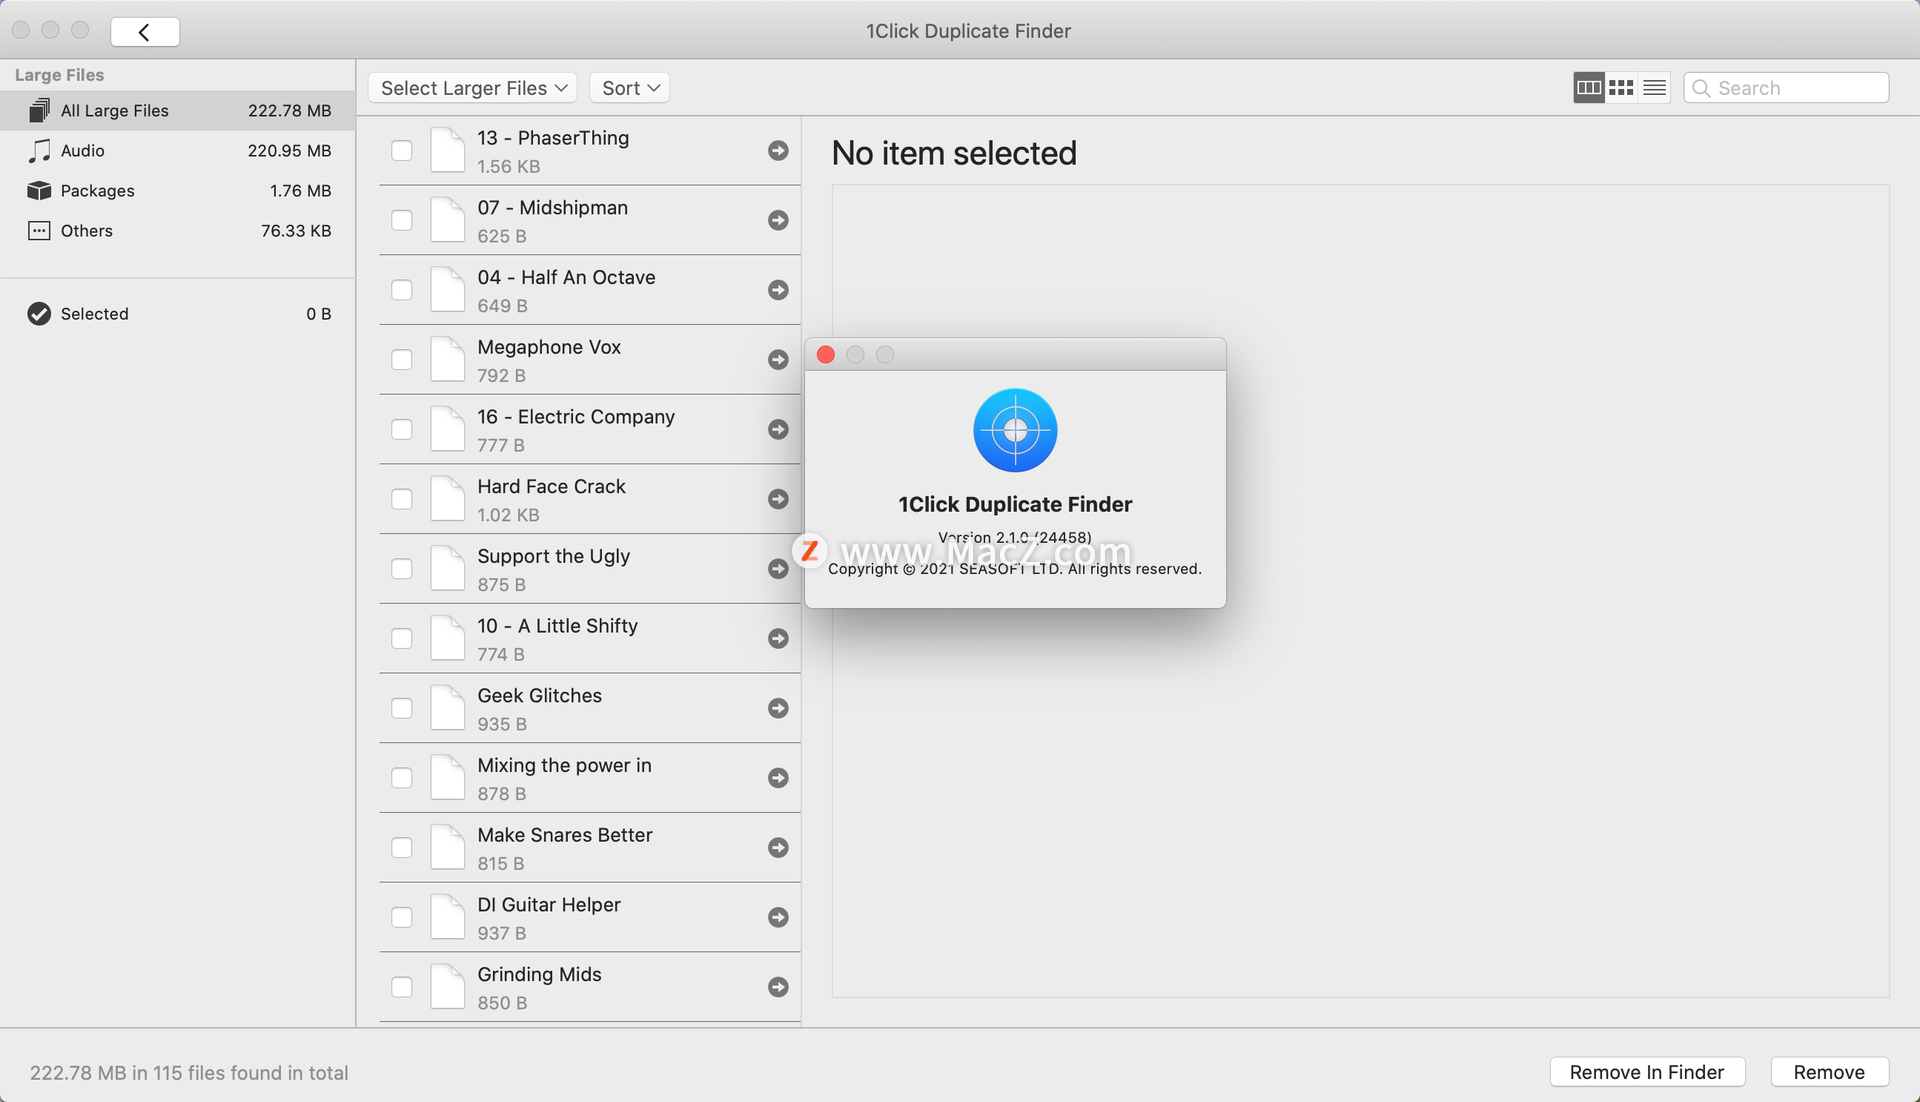The width and height of the screenshot is (1920, 1102).
Task: Select the Make Snares Better file name
Action: (565, 835)
